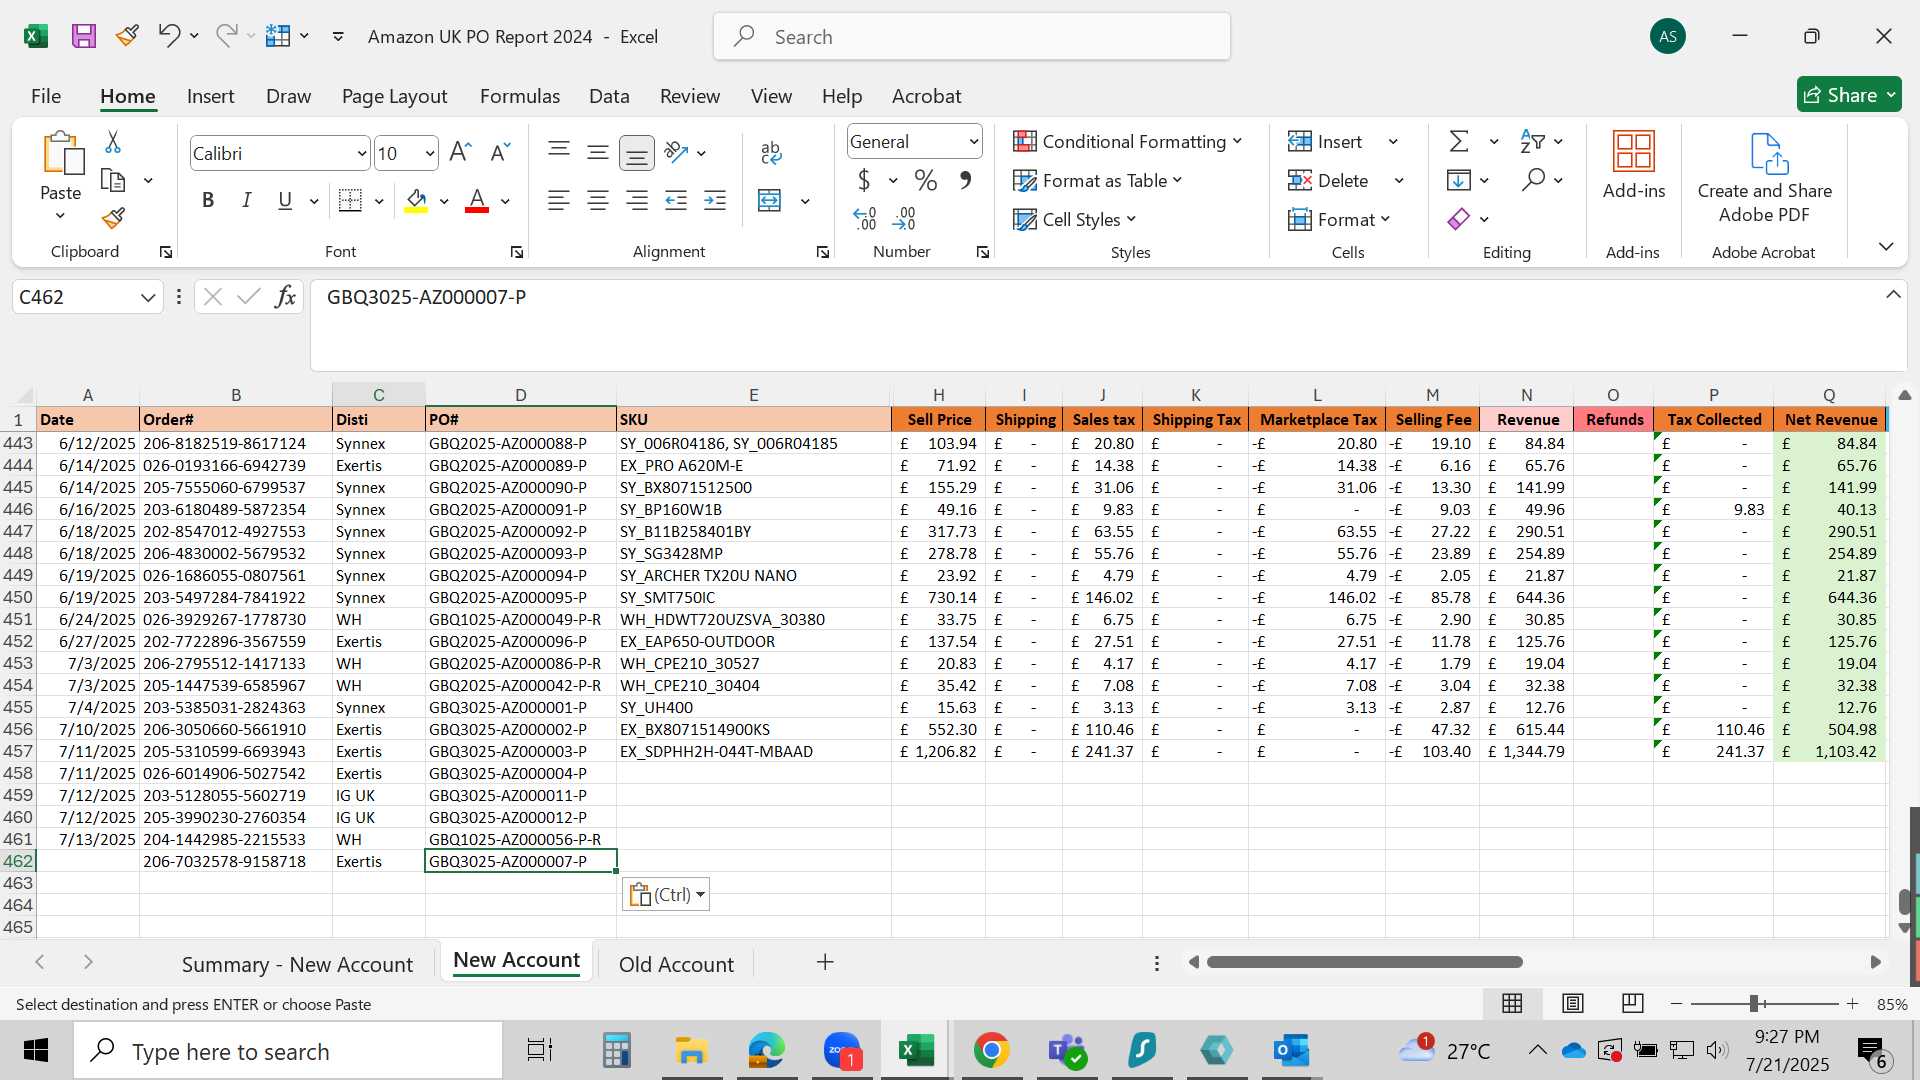Switch to the Data ribbon tab
This screenshot has width=1920, height=1080.
[x=609, y=96]
